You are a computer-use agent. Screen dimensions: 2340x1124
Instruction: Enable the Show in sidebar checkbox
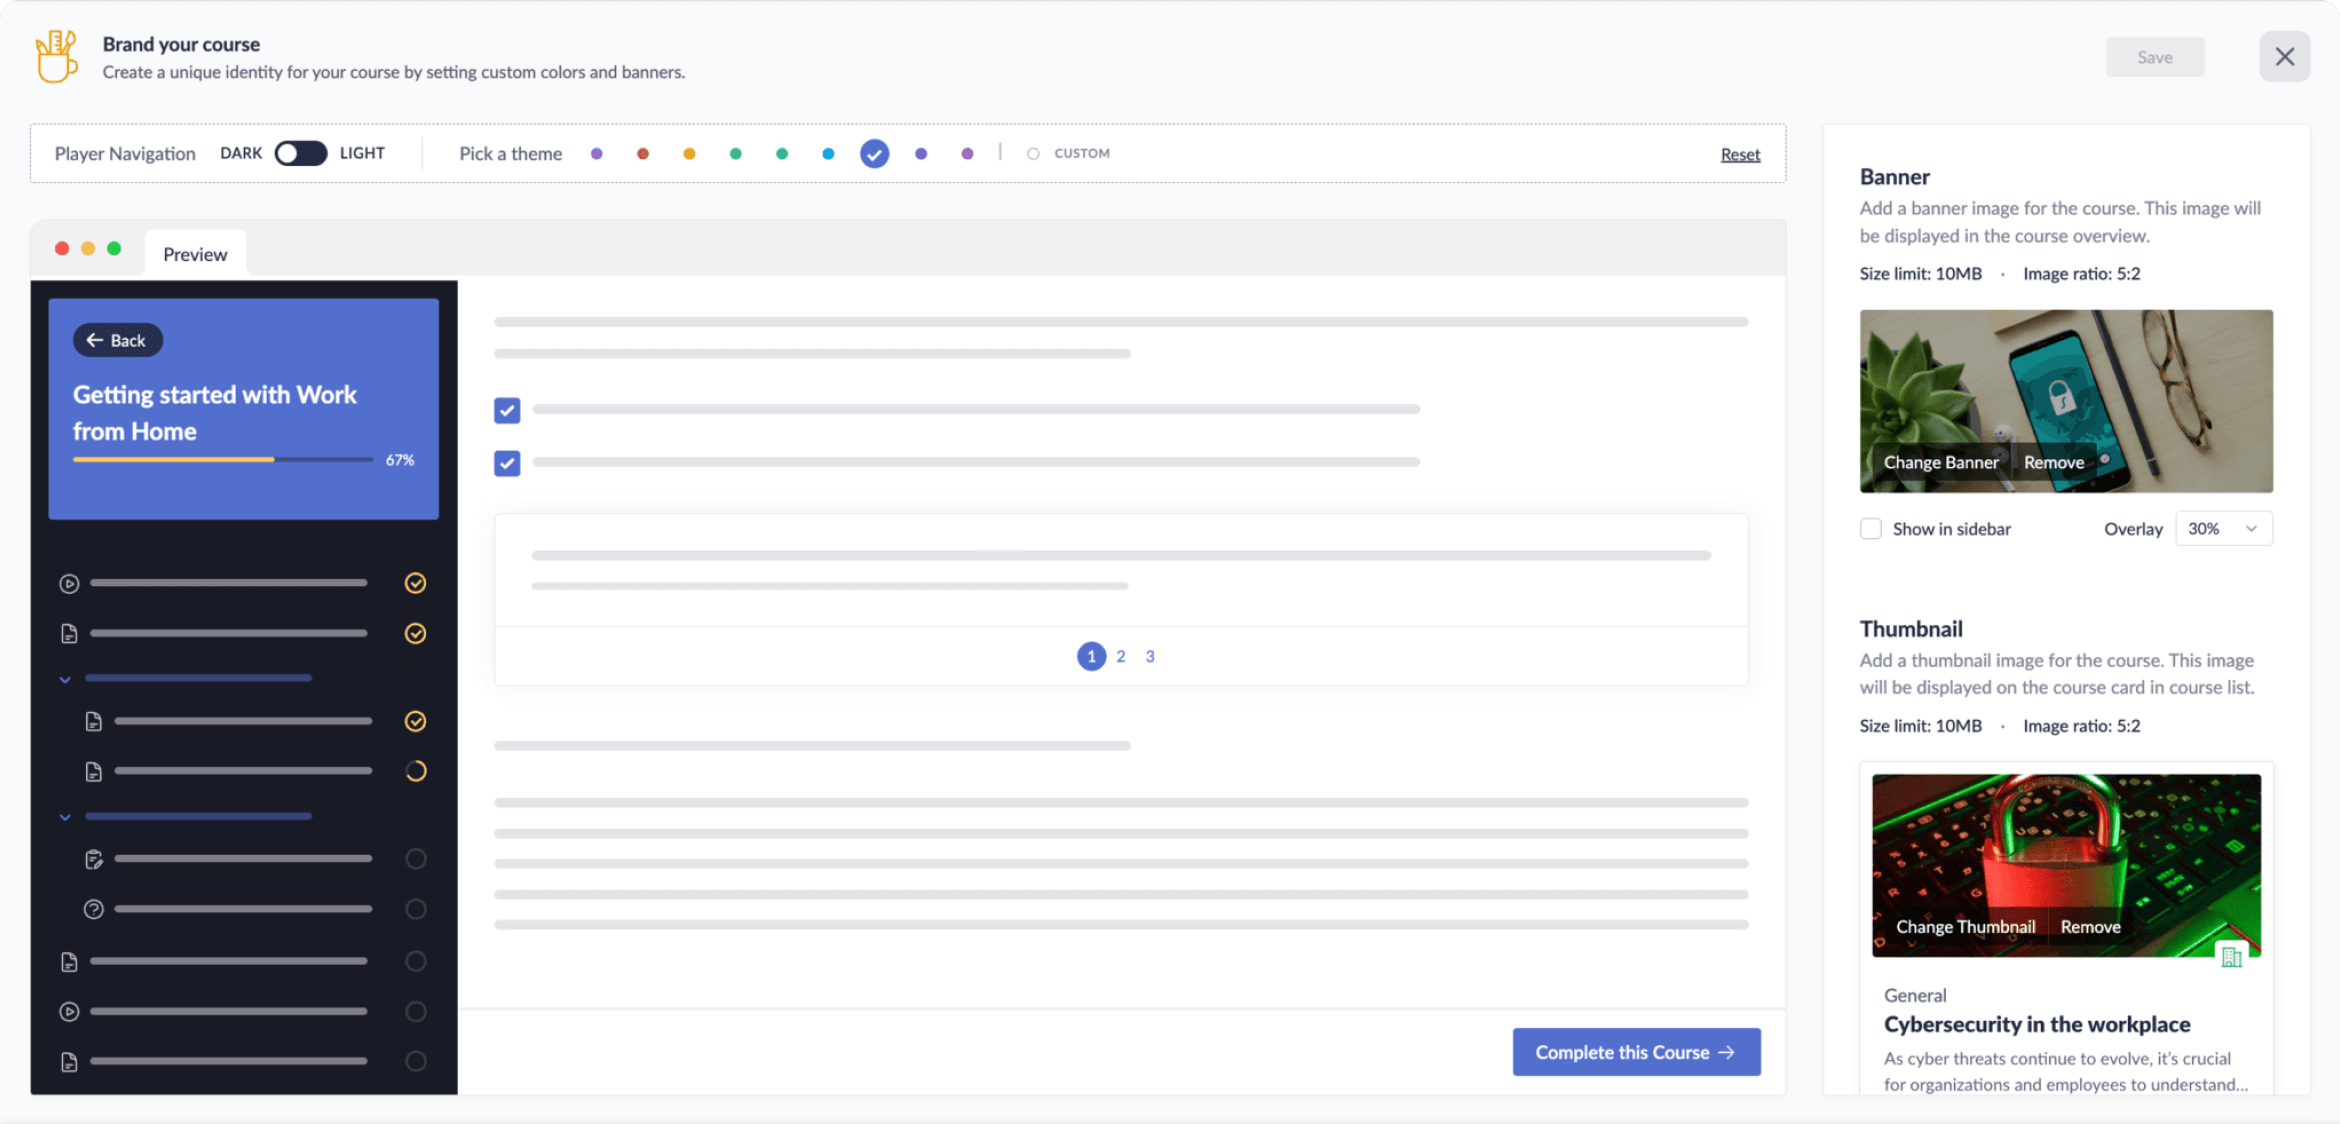click(1871, 529)
